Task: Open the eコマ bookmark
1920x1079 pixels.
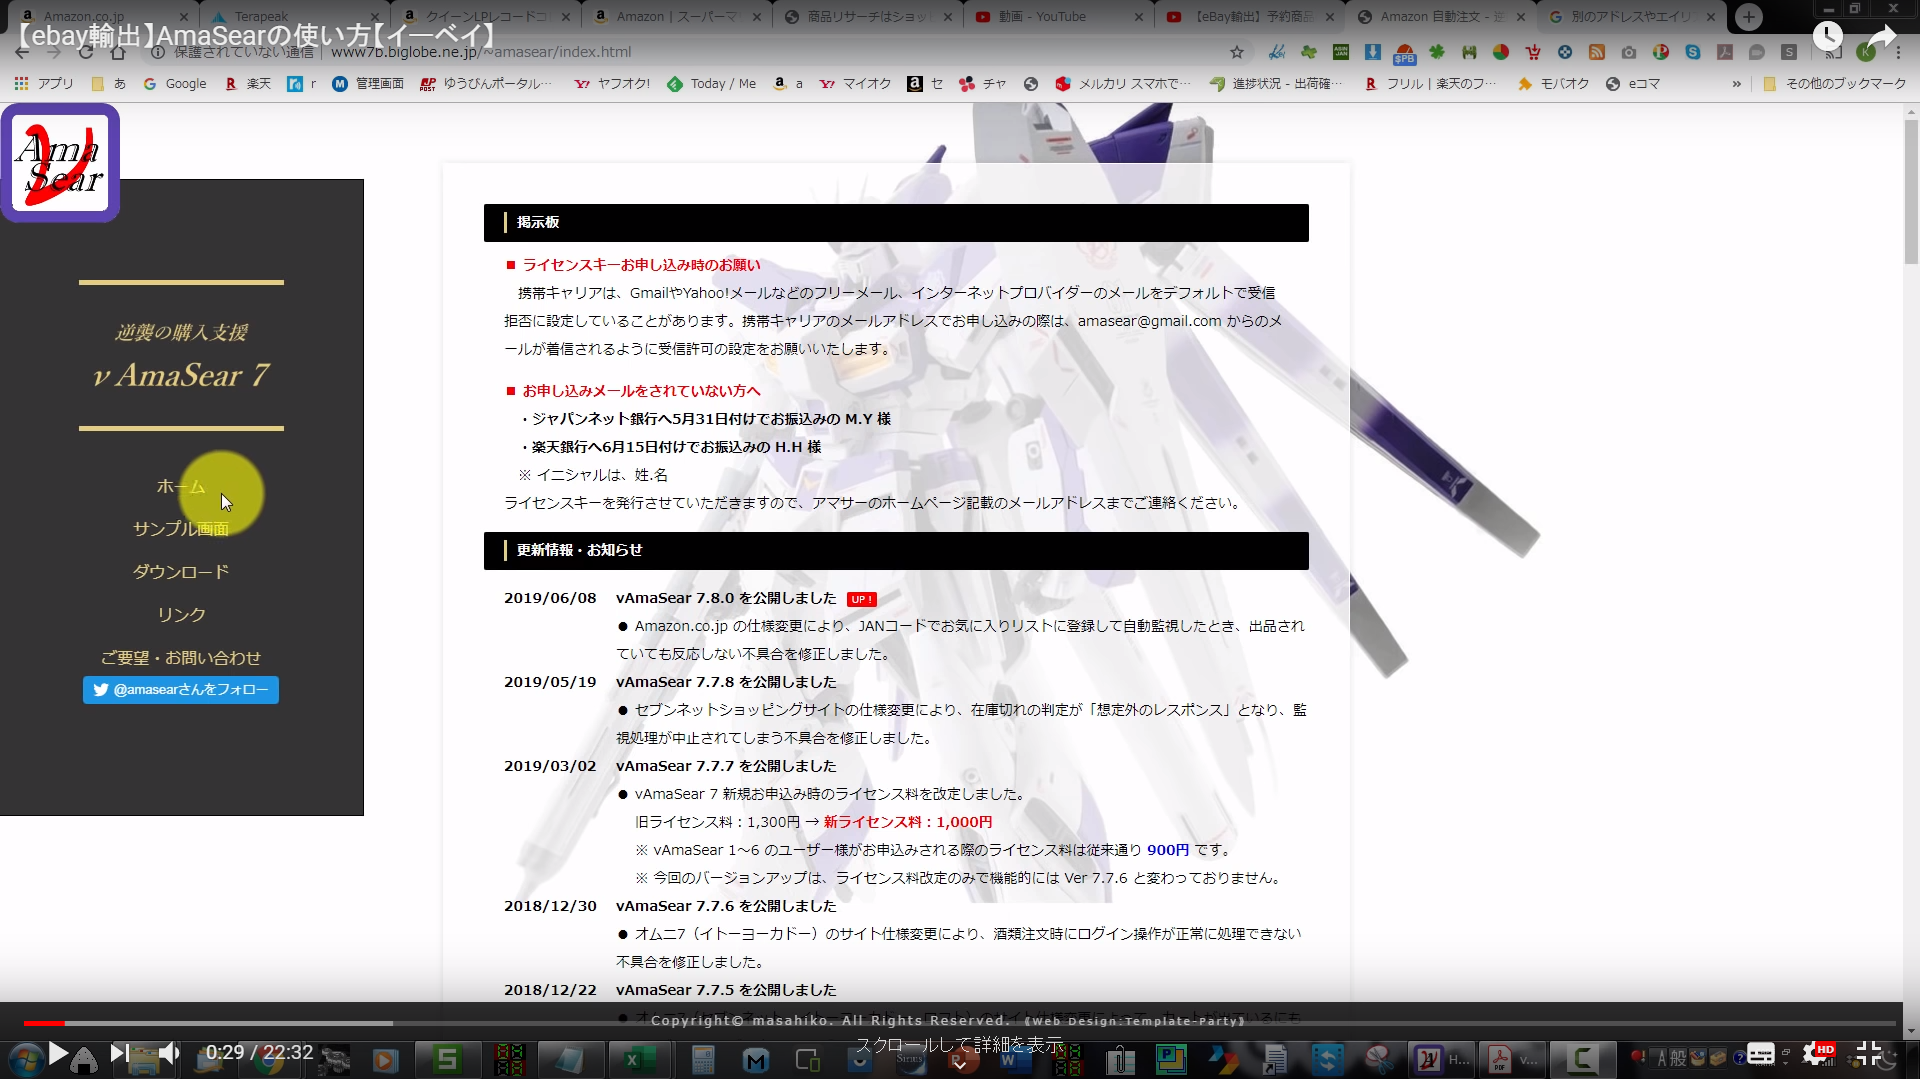Action: 1633,84
